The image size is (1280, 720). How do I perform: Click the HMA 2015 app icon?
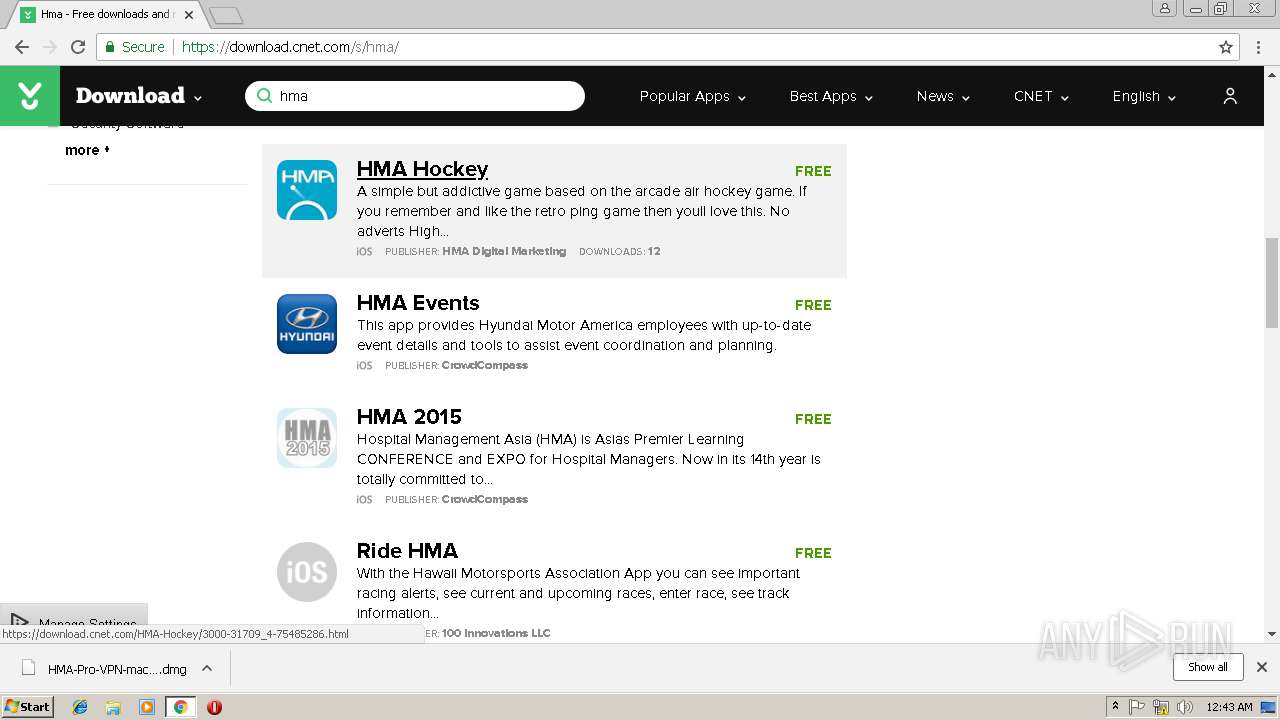point(307,438)
